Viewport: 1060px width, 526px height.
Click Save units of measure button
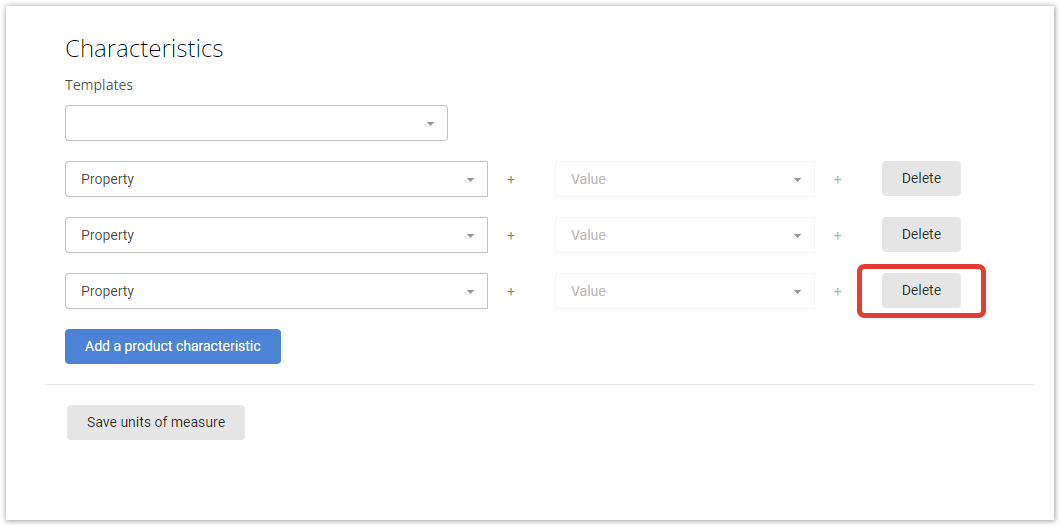[155, 423]
